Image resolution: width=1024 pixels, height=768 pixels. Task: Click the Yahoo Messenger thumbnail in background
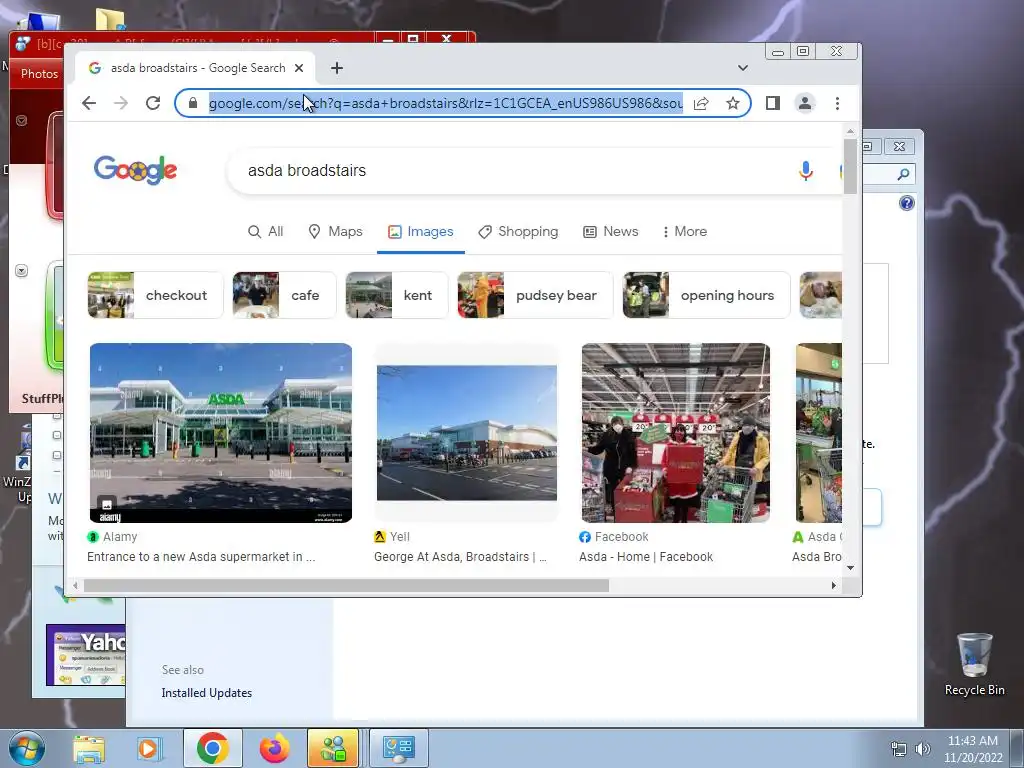click(86, 655)
